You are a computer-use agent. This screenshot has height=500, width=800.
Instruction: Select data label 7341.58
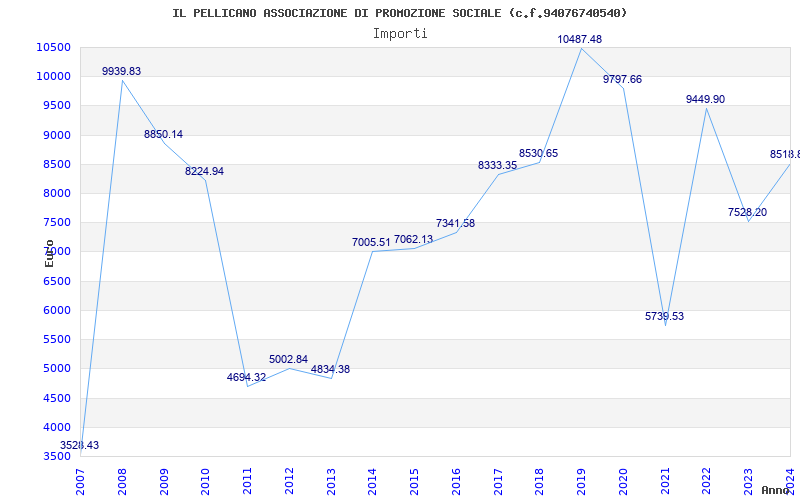point(455,223)
